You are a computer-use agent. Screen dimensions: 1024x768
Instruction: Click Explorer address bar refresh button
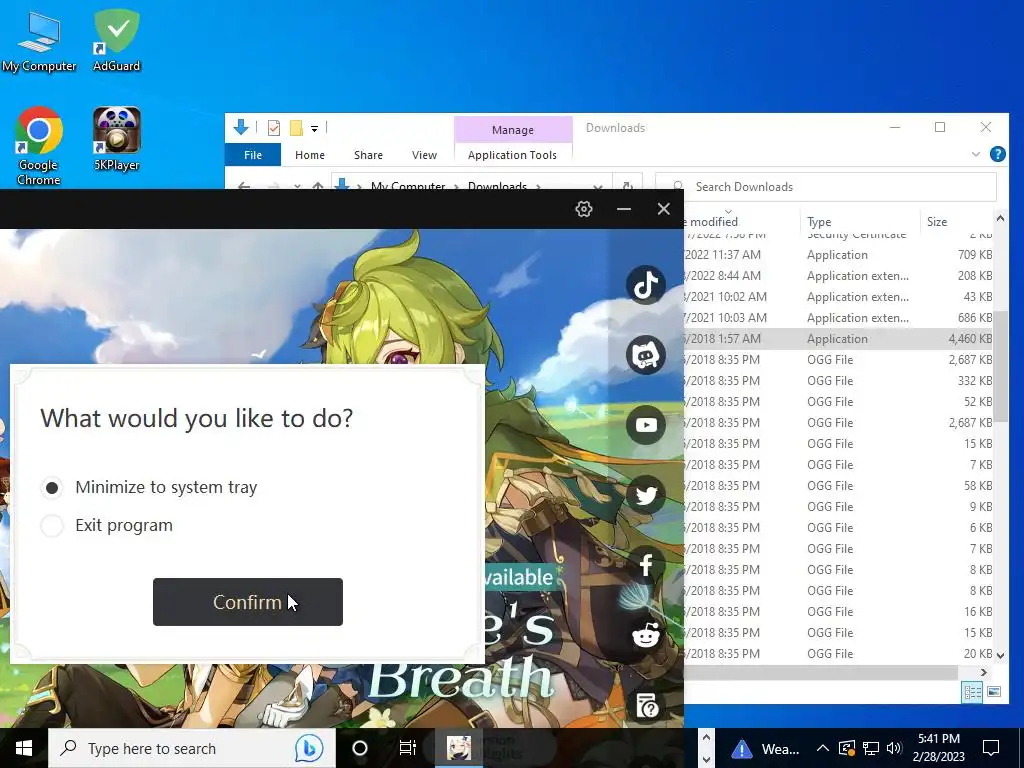(x=627, y=185)
